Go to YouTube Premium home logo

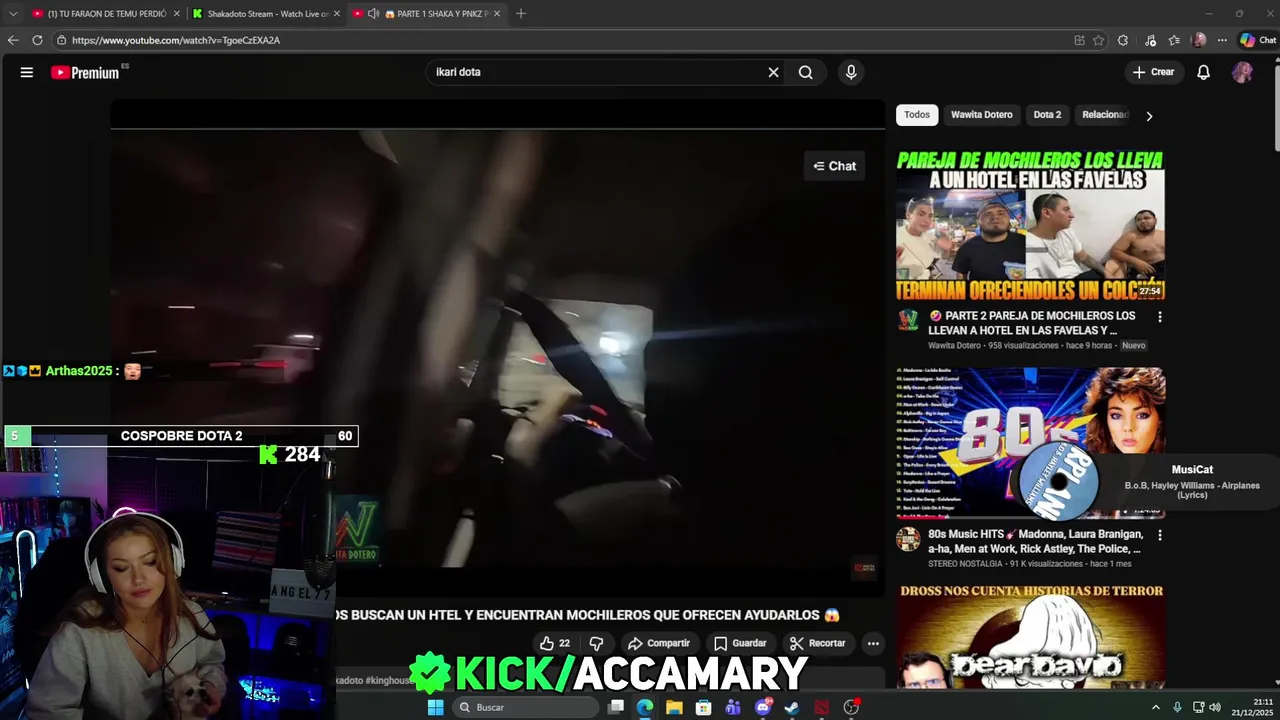pyautogui.click(x=85, y=72)
